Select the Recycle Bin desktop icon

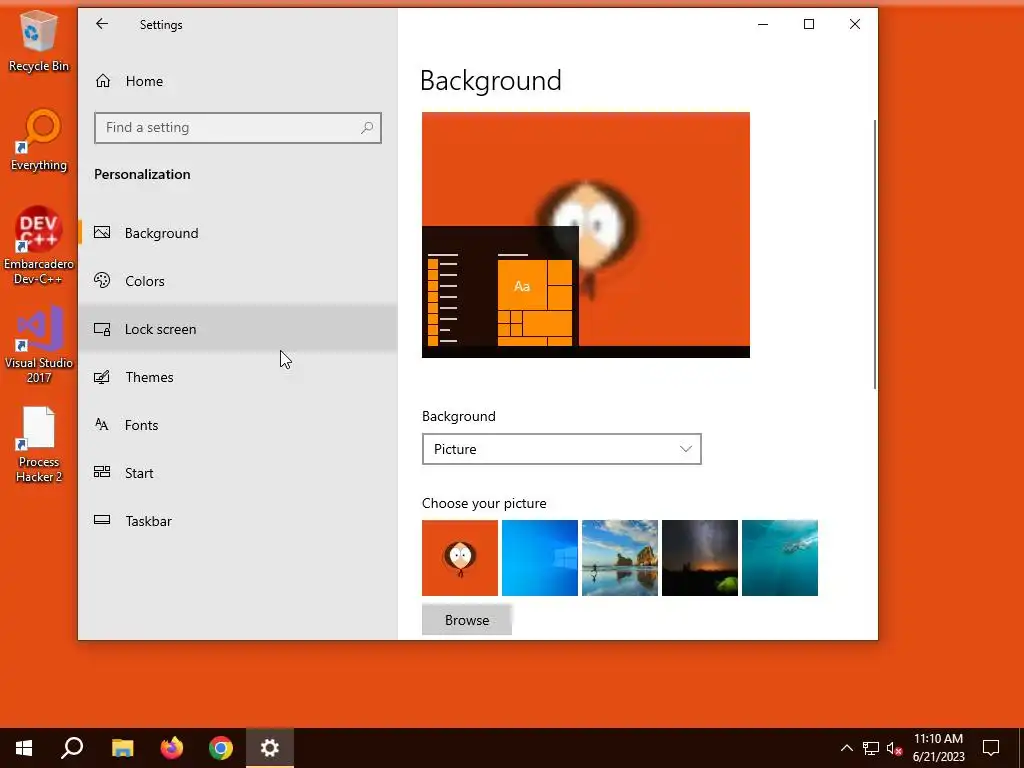(39, 42)
